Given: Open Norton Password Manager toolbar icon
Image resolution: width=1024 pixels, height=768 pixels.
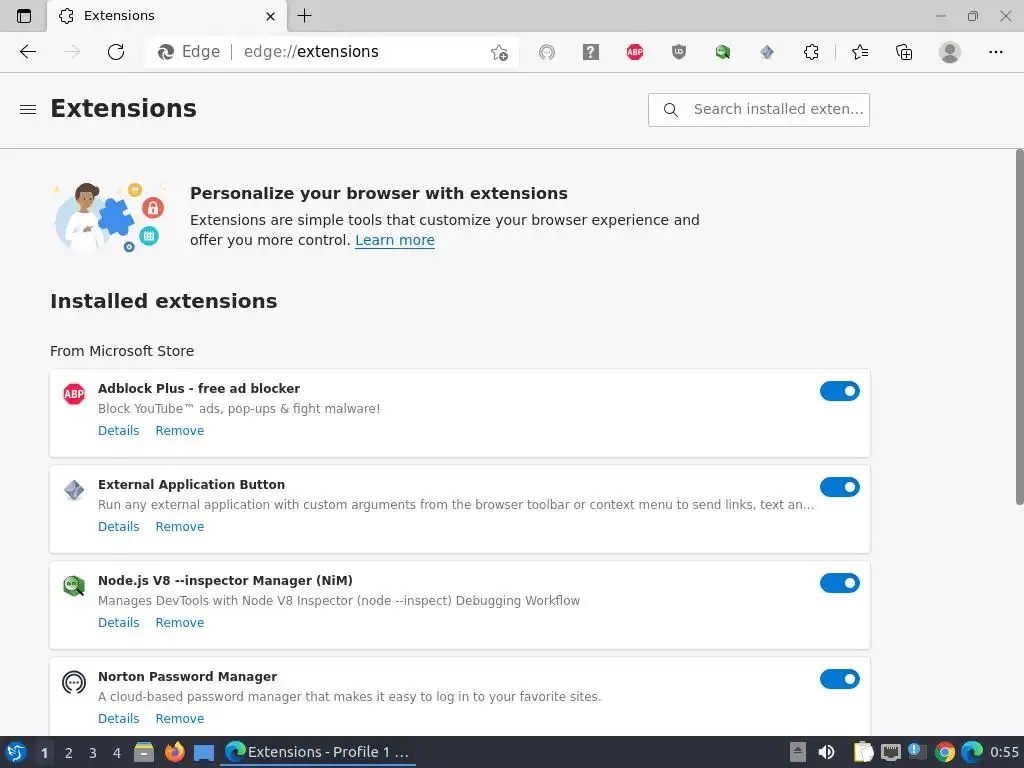Looking at the screenshot, I should [547, 52].
